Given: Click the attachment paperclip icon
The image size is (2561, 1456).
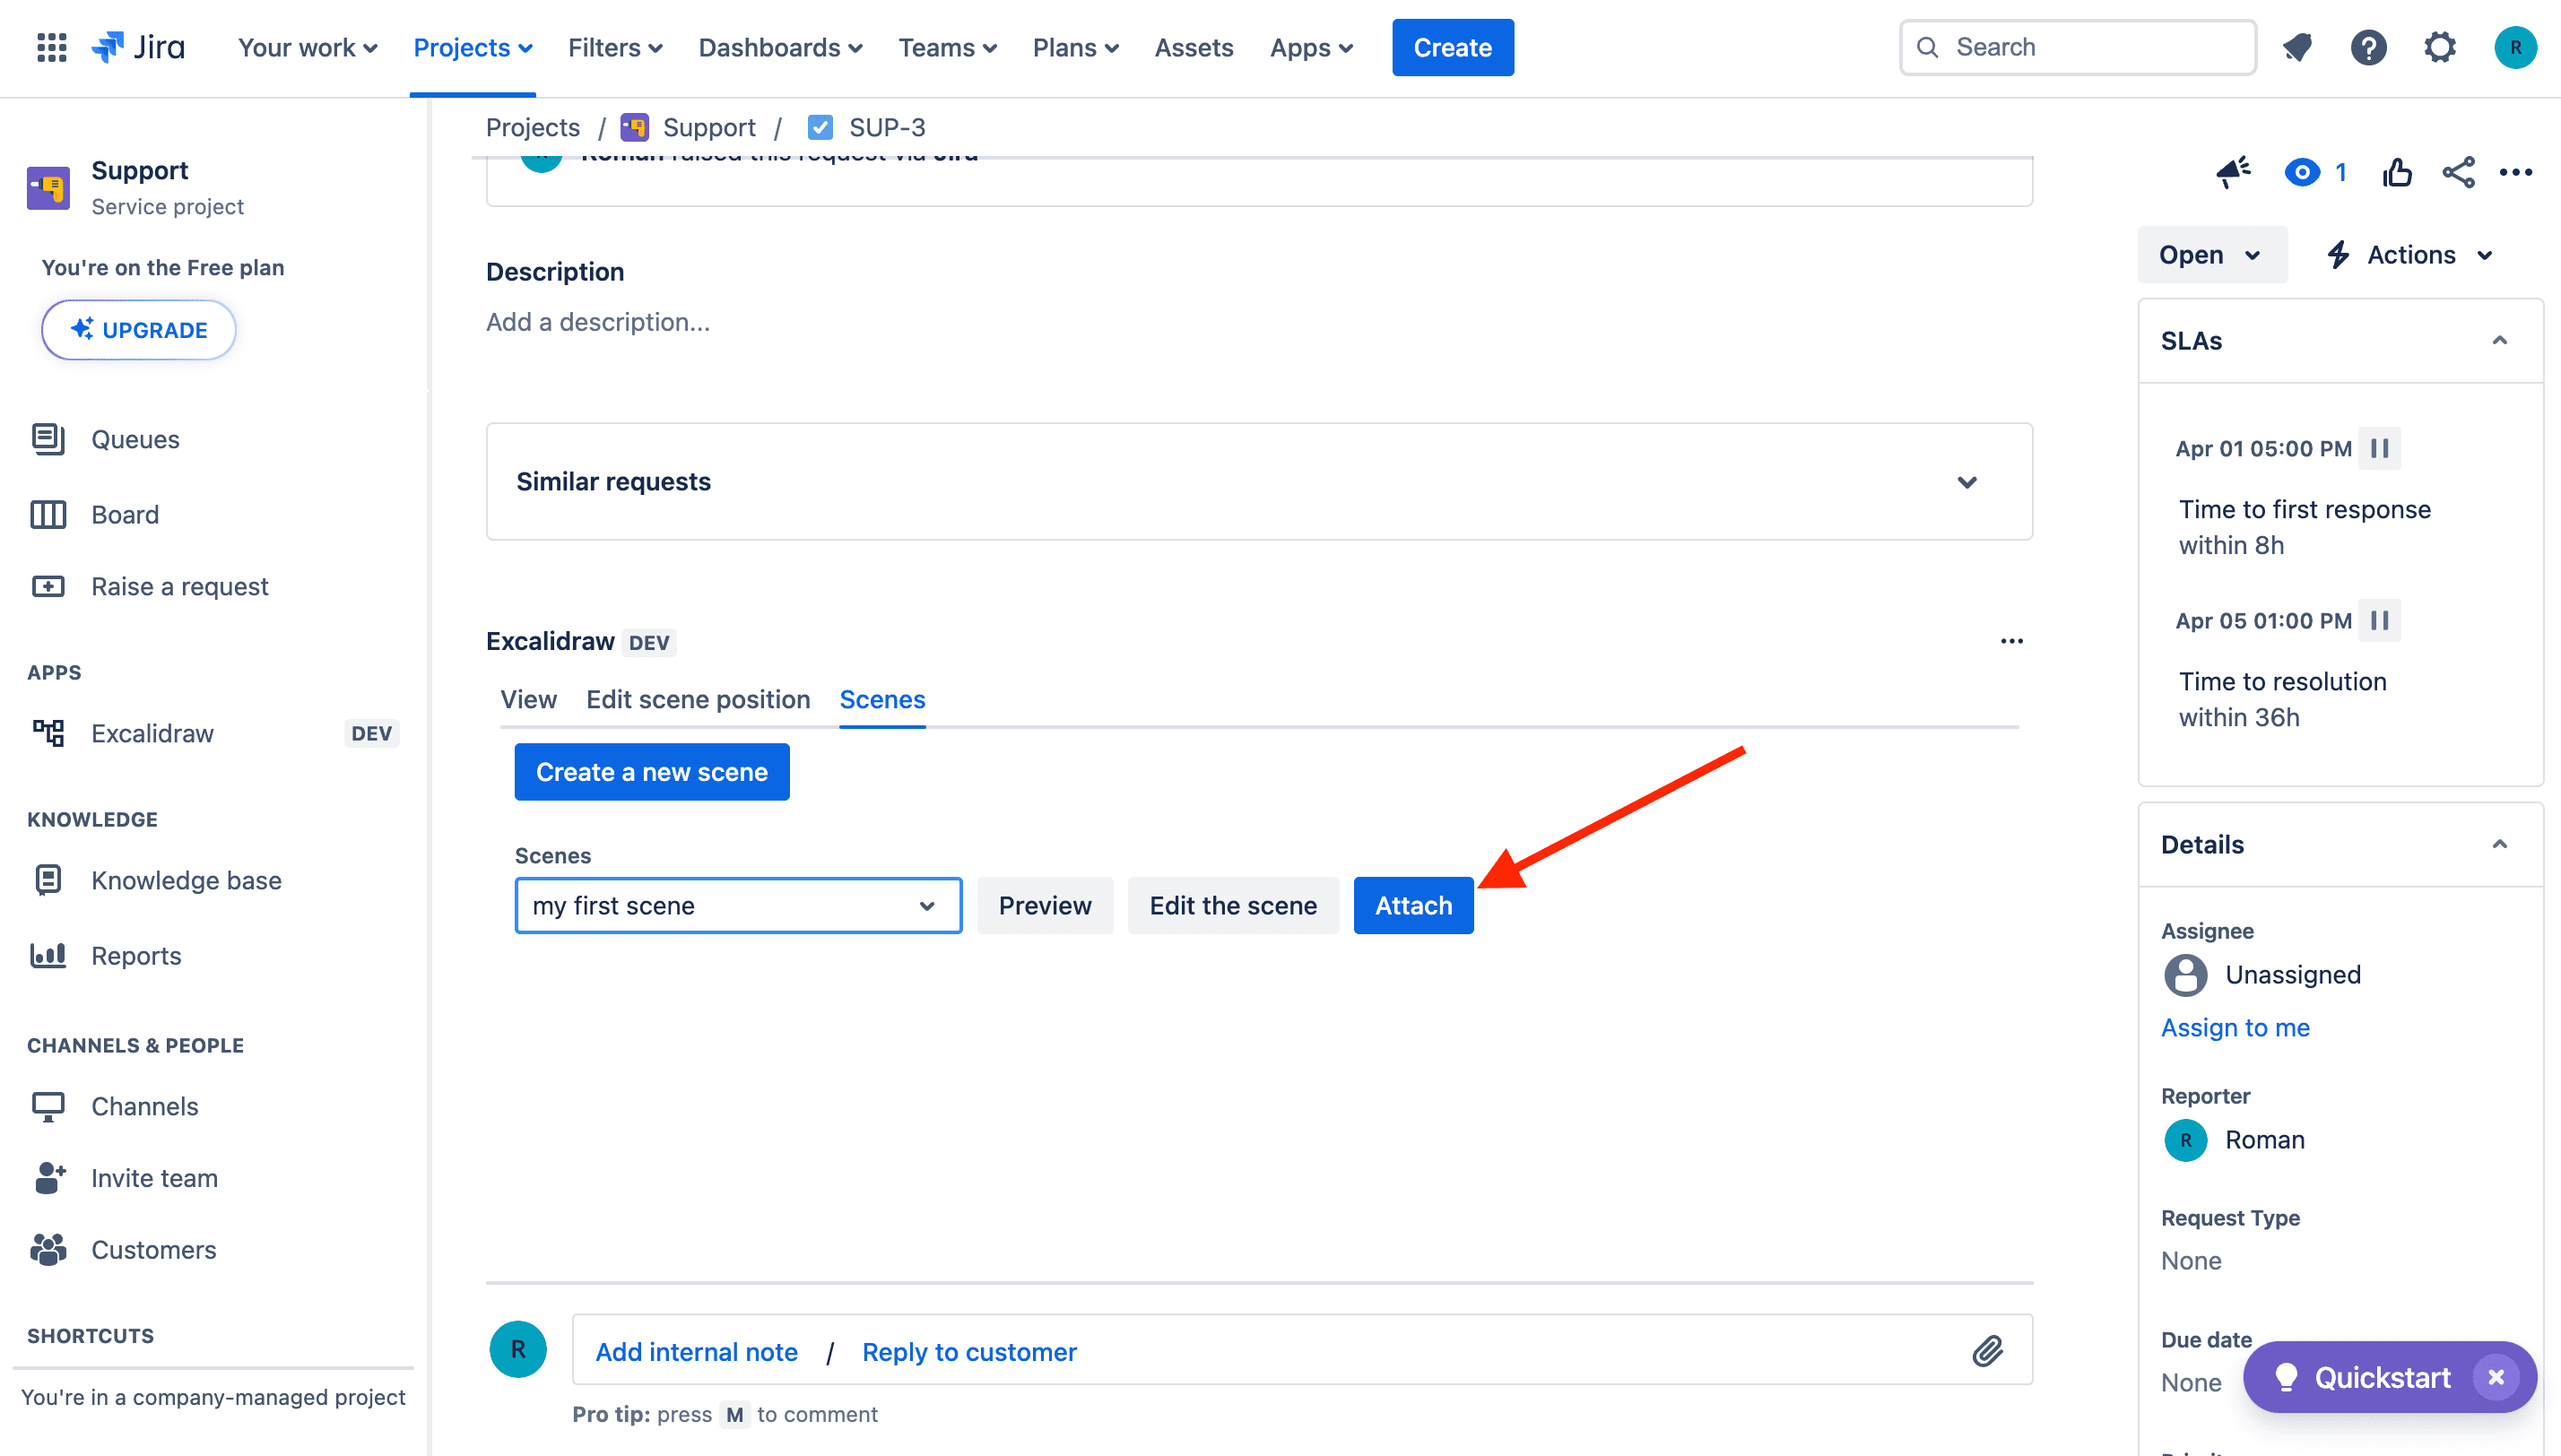Looking at the screenshot, I should tap(1988, 1351).
